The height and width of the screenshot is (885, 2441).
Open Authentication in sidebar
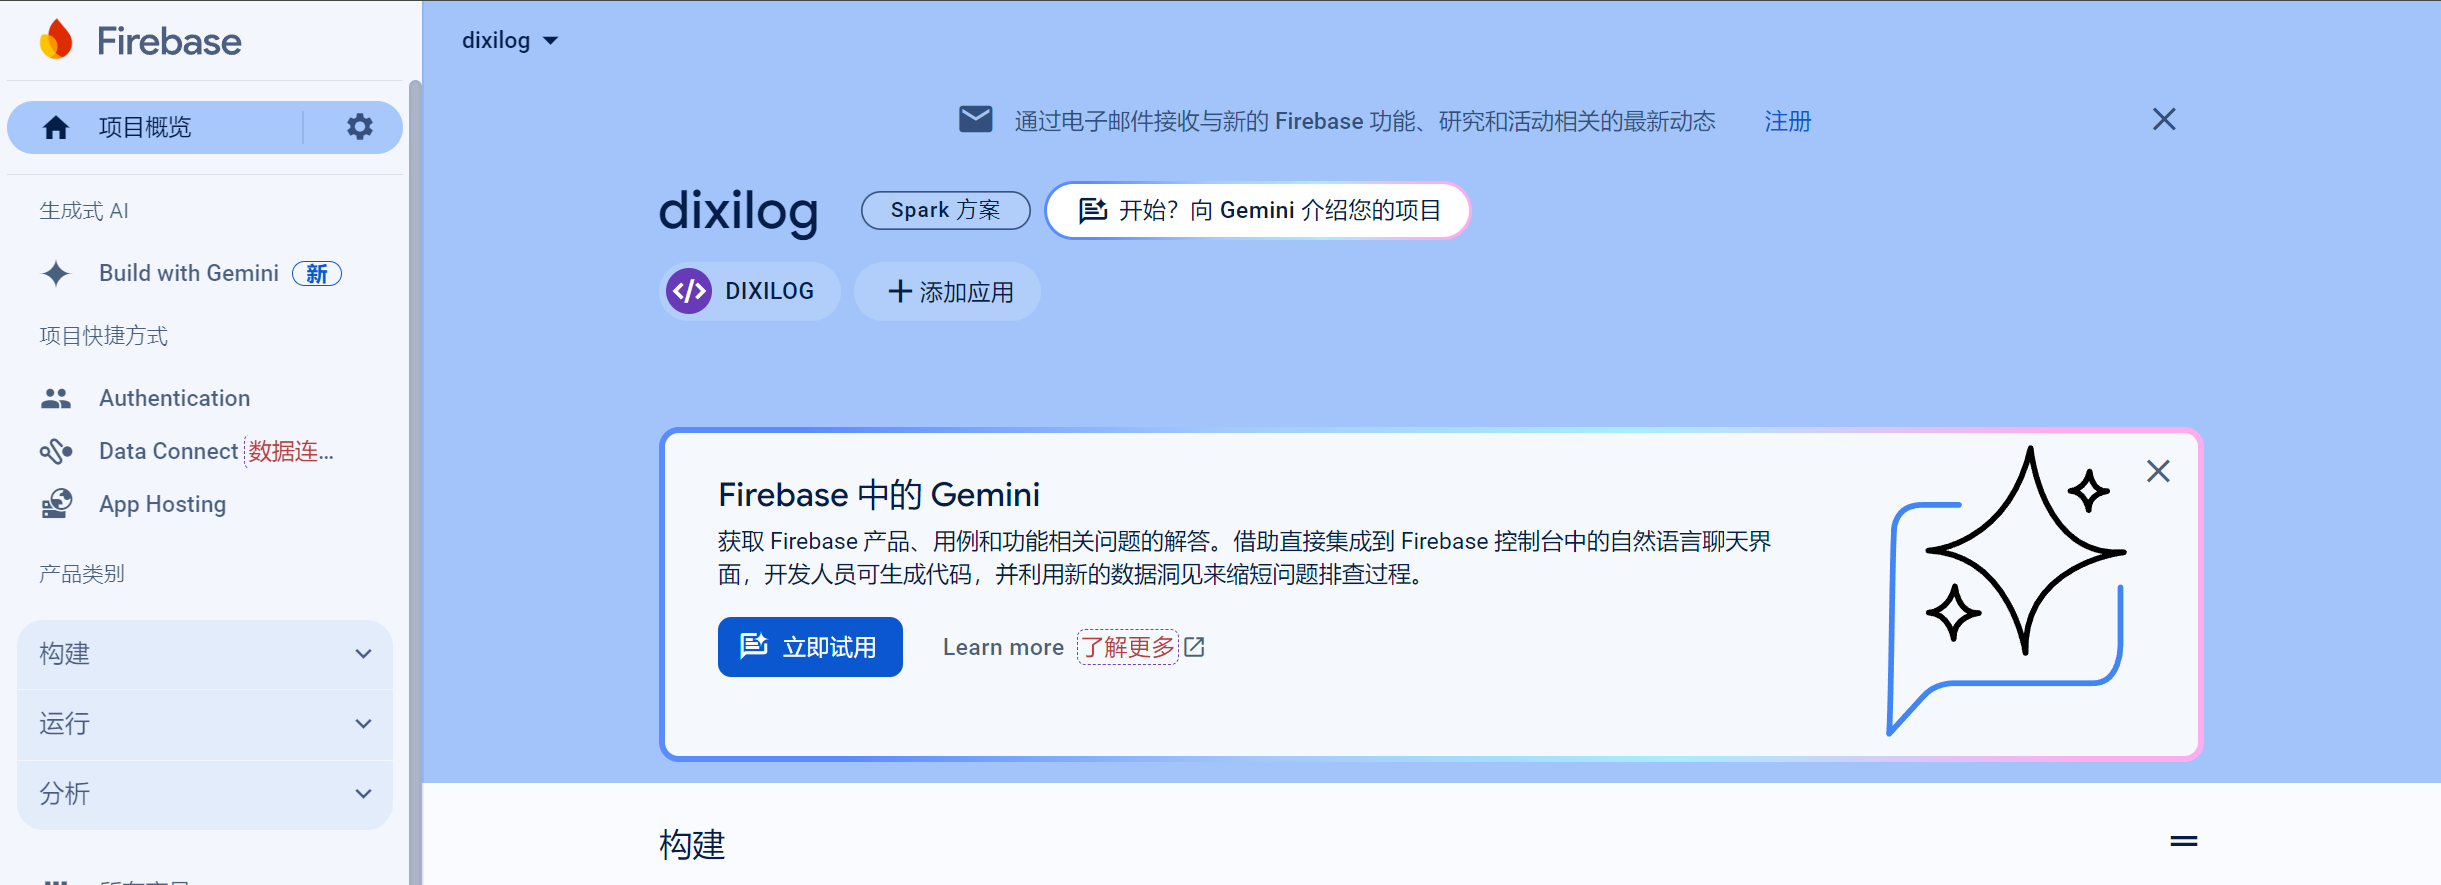click(175, 398)
